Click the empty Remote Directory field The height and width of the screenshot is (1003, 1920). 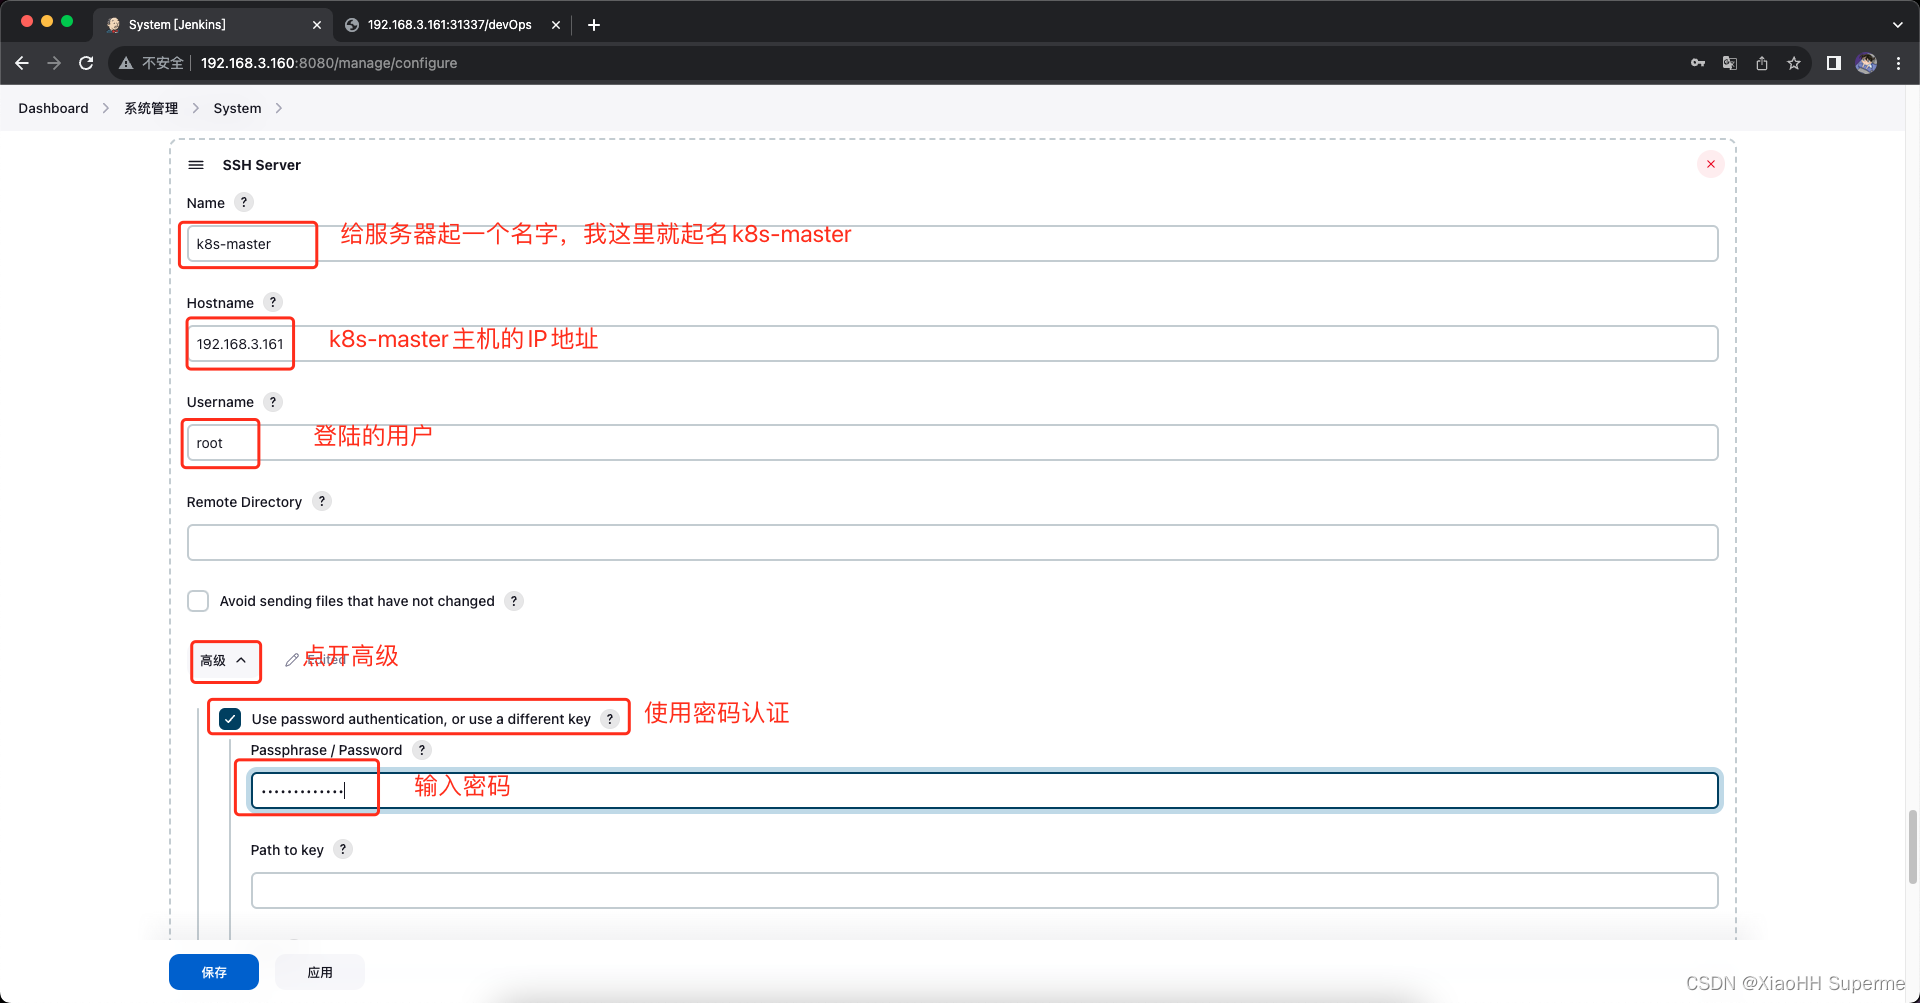(x=952, y=543)
